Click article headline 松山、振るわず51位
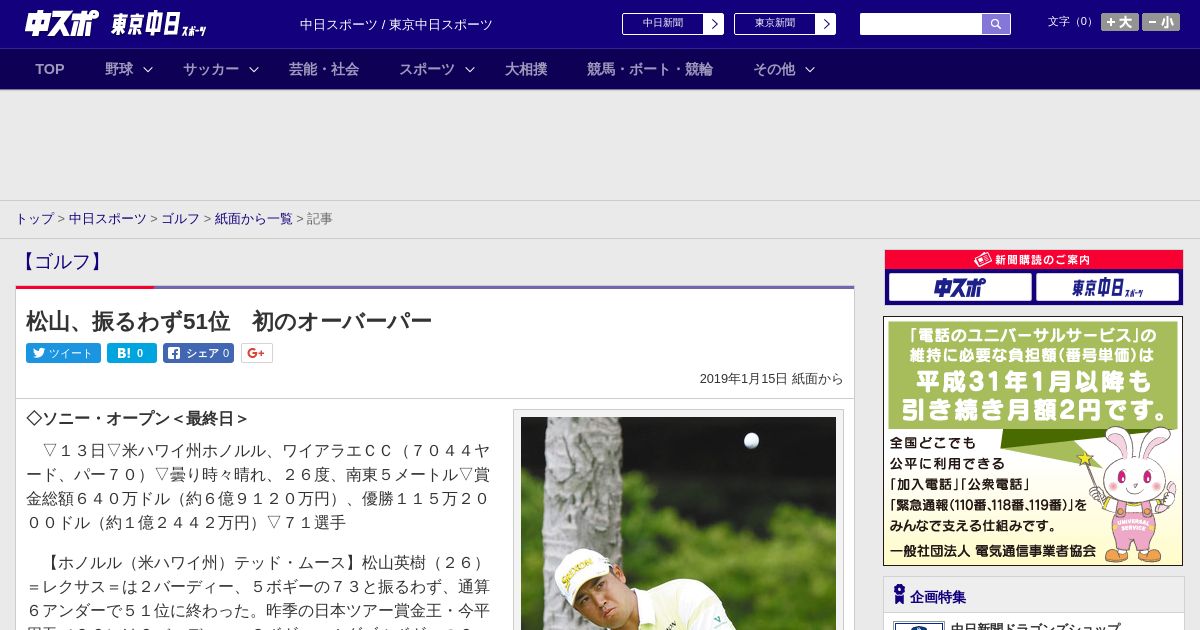This screenshot has height=630, width=1200. tap(229, 321)
